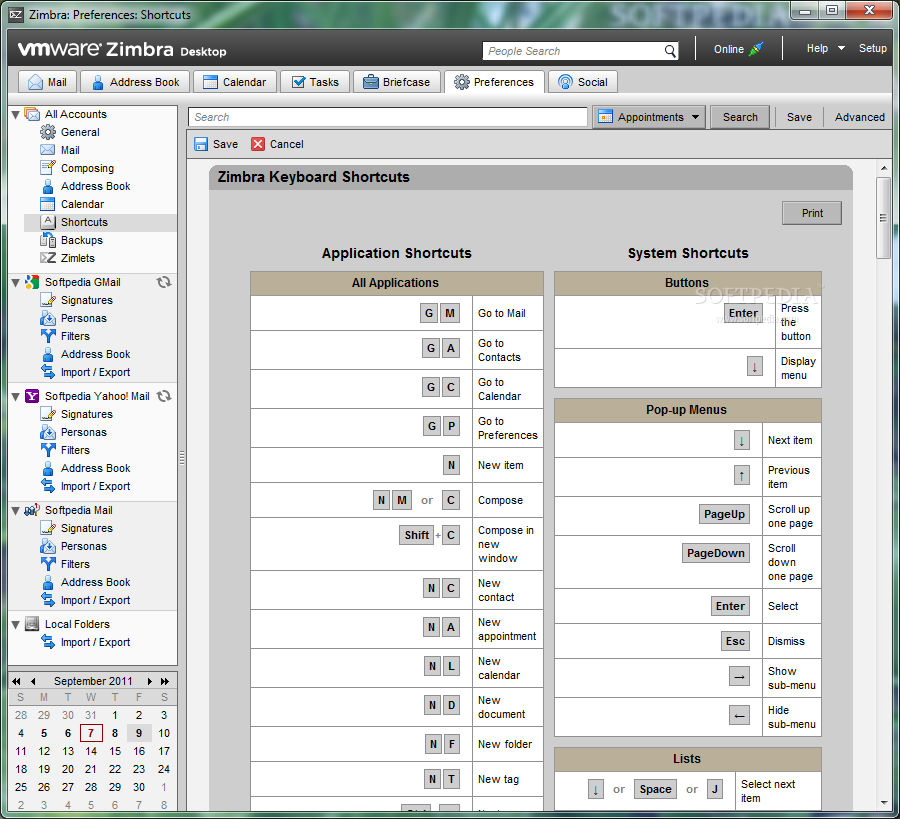Open Import / Export under Local Folders
Viewport: 900px width, 819px height.
[95, 642]
